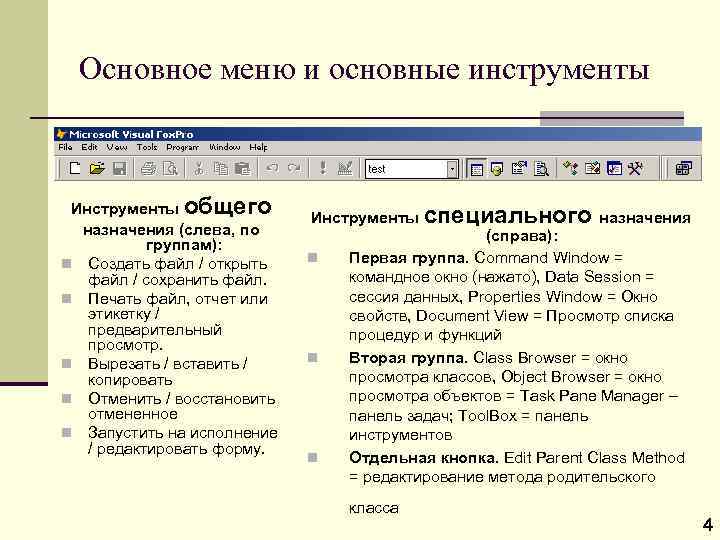The image size is (720, 540).
Task: Click the slide page number 4
Action: point(708,524)
